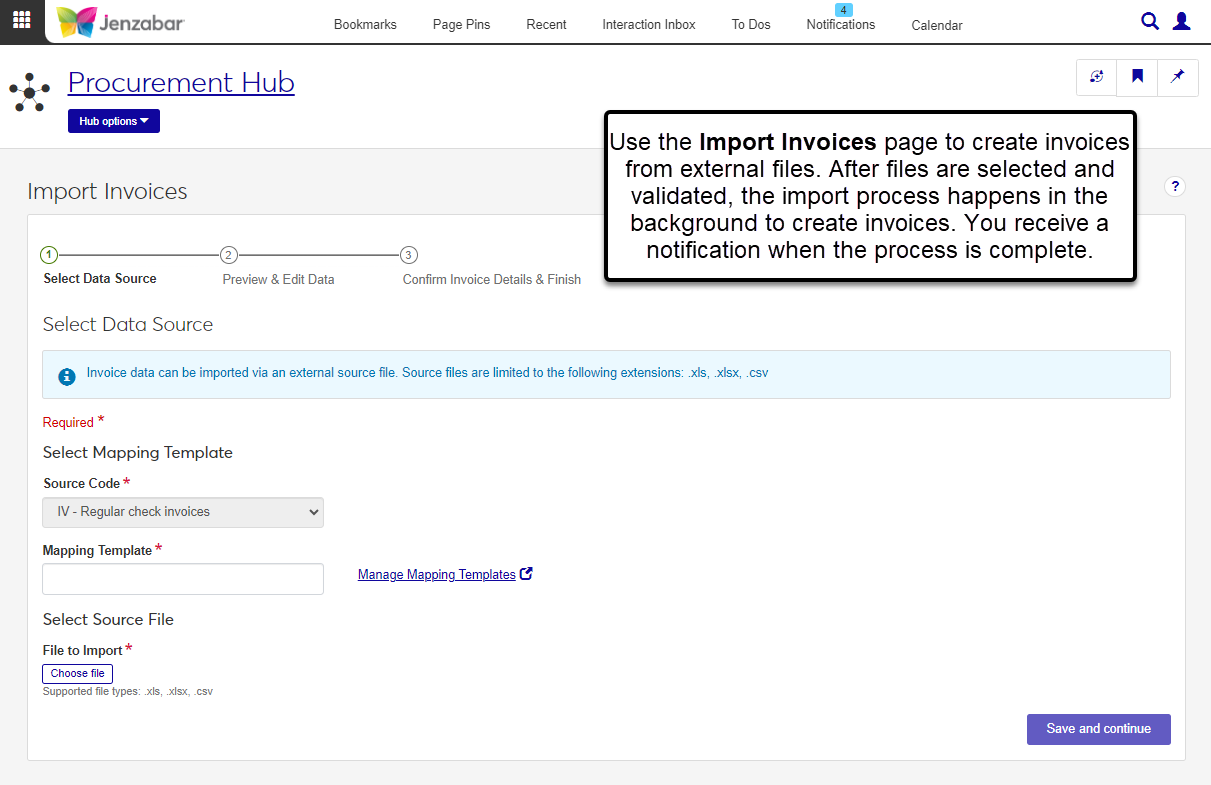Click the Procurement Hub network icon
This screenshot has width=1211, height=785.
(x=30, y=92)
